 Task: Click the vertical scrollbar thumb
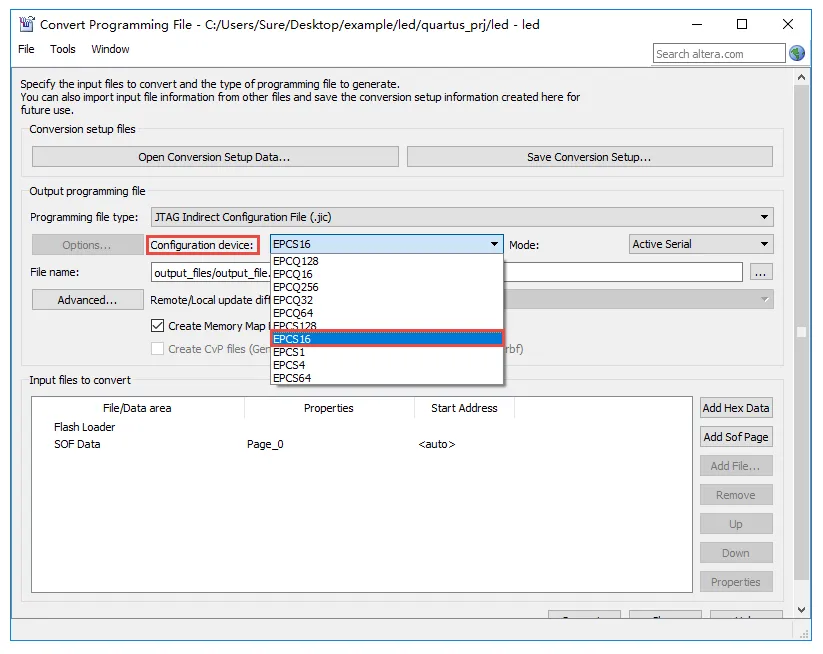[801, 332]
